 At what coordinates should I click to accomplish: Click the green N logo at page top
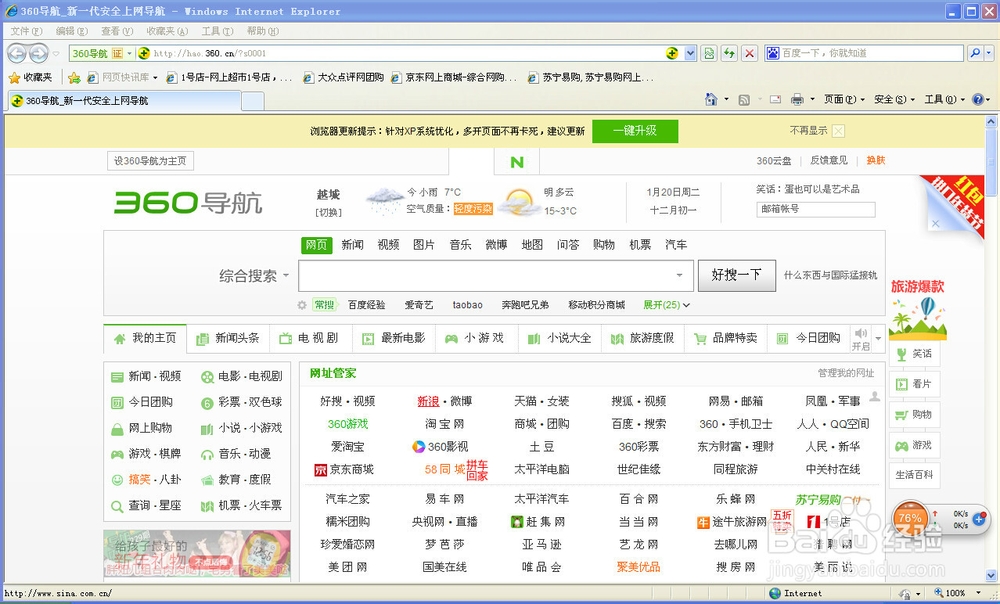click(517, 162)
